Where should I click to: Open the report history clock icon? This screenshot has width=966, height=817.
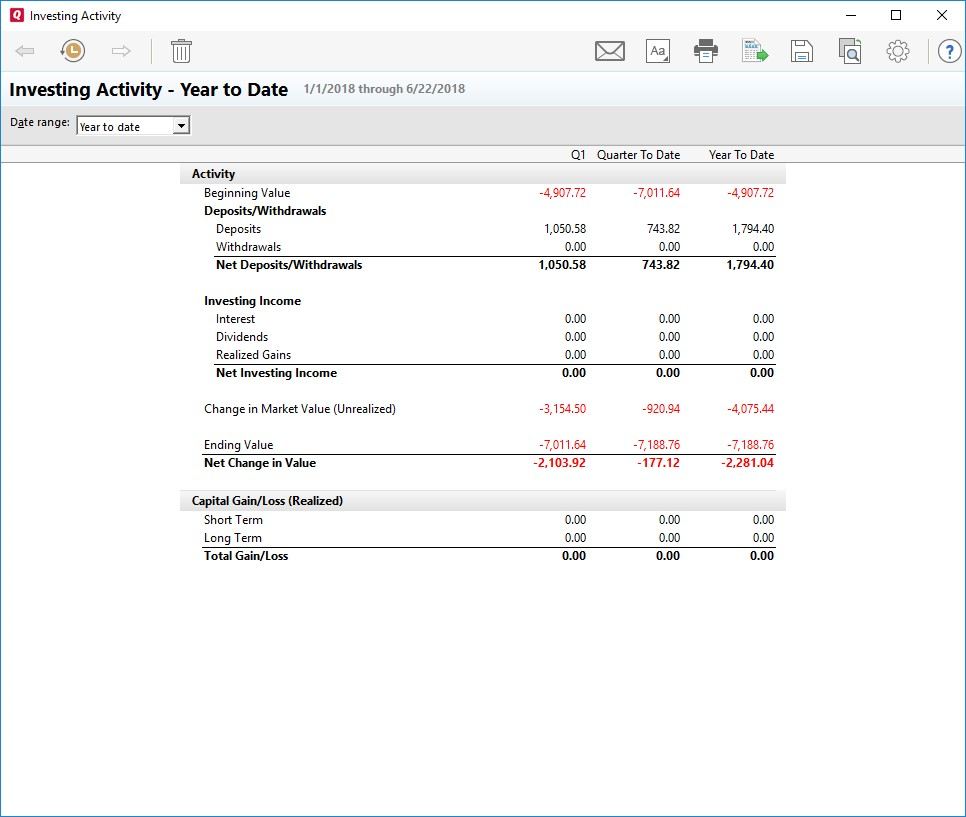(x=72, y=51)
